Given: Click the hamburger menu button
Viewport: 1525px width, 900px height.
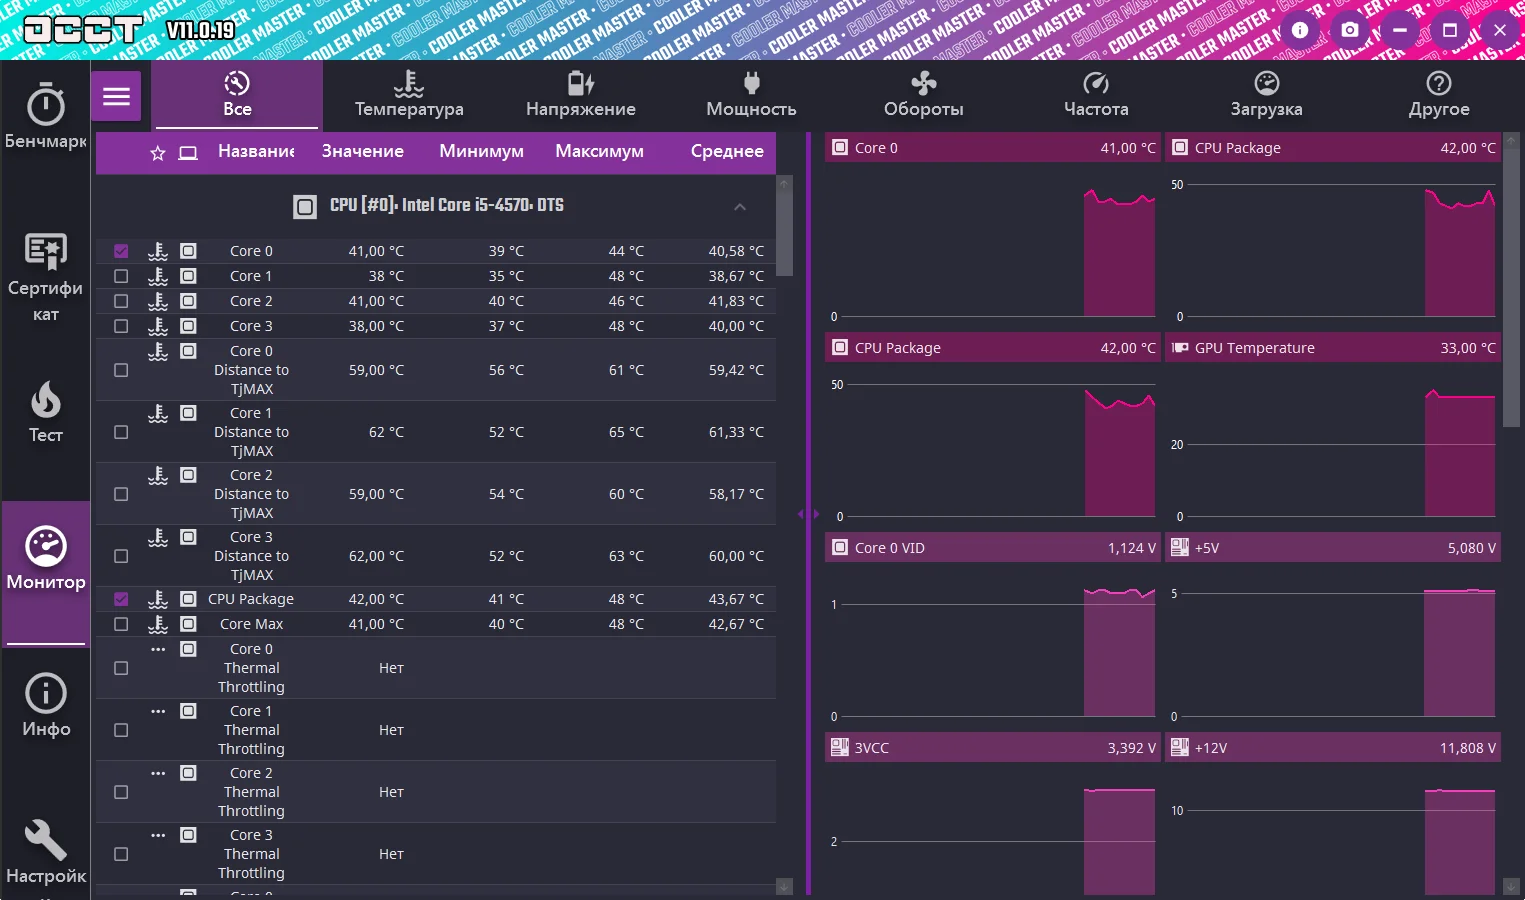Looking at the screenshot, I should (117, 97).
